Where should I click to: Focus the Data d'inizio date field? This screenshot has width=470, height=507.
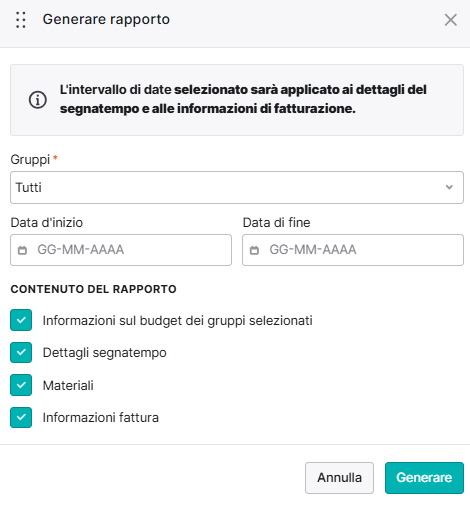tap(121, 250)
